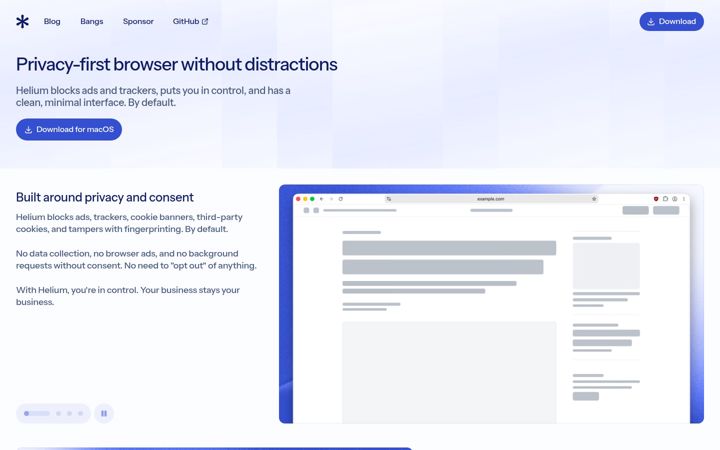
Task: Click the back arrow in mockup toolbar
Action: [x=321, y=199]
